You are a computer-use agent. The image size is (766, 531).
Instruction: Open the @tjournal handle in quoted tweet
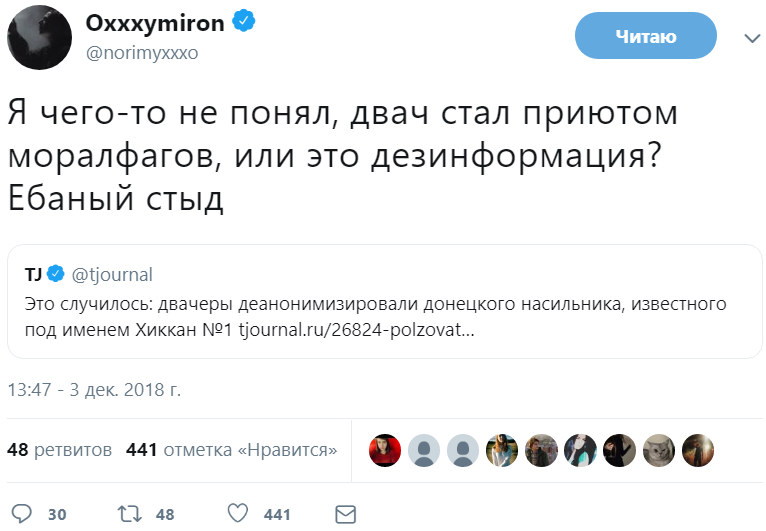pos(112,274)
